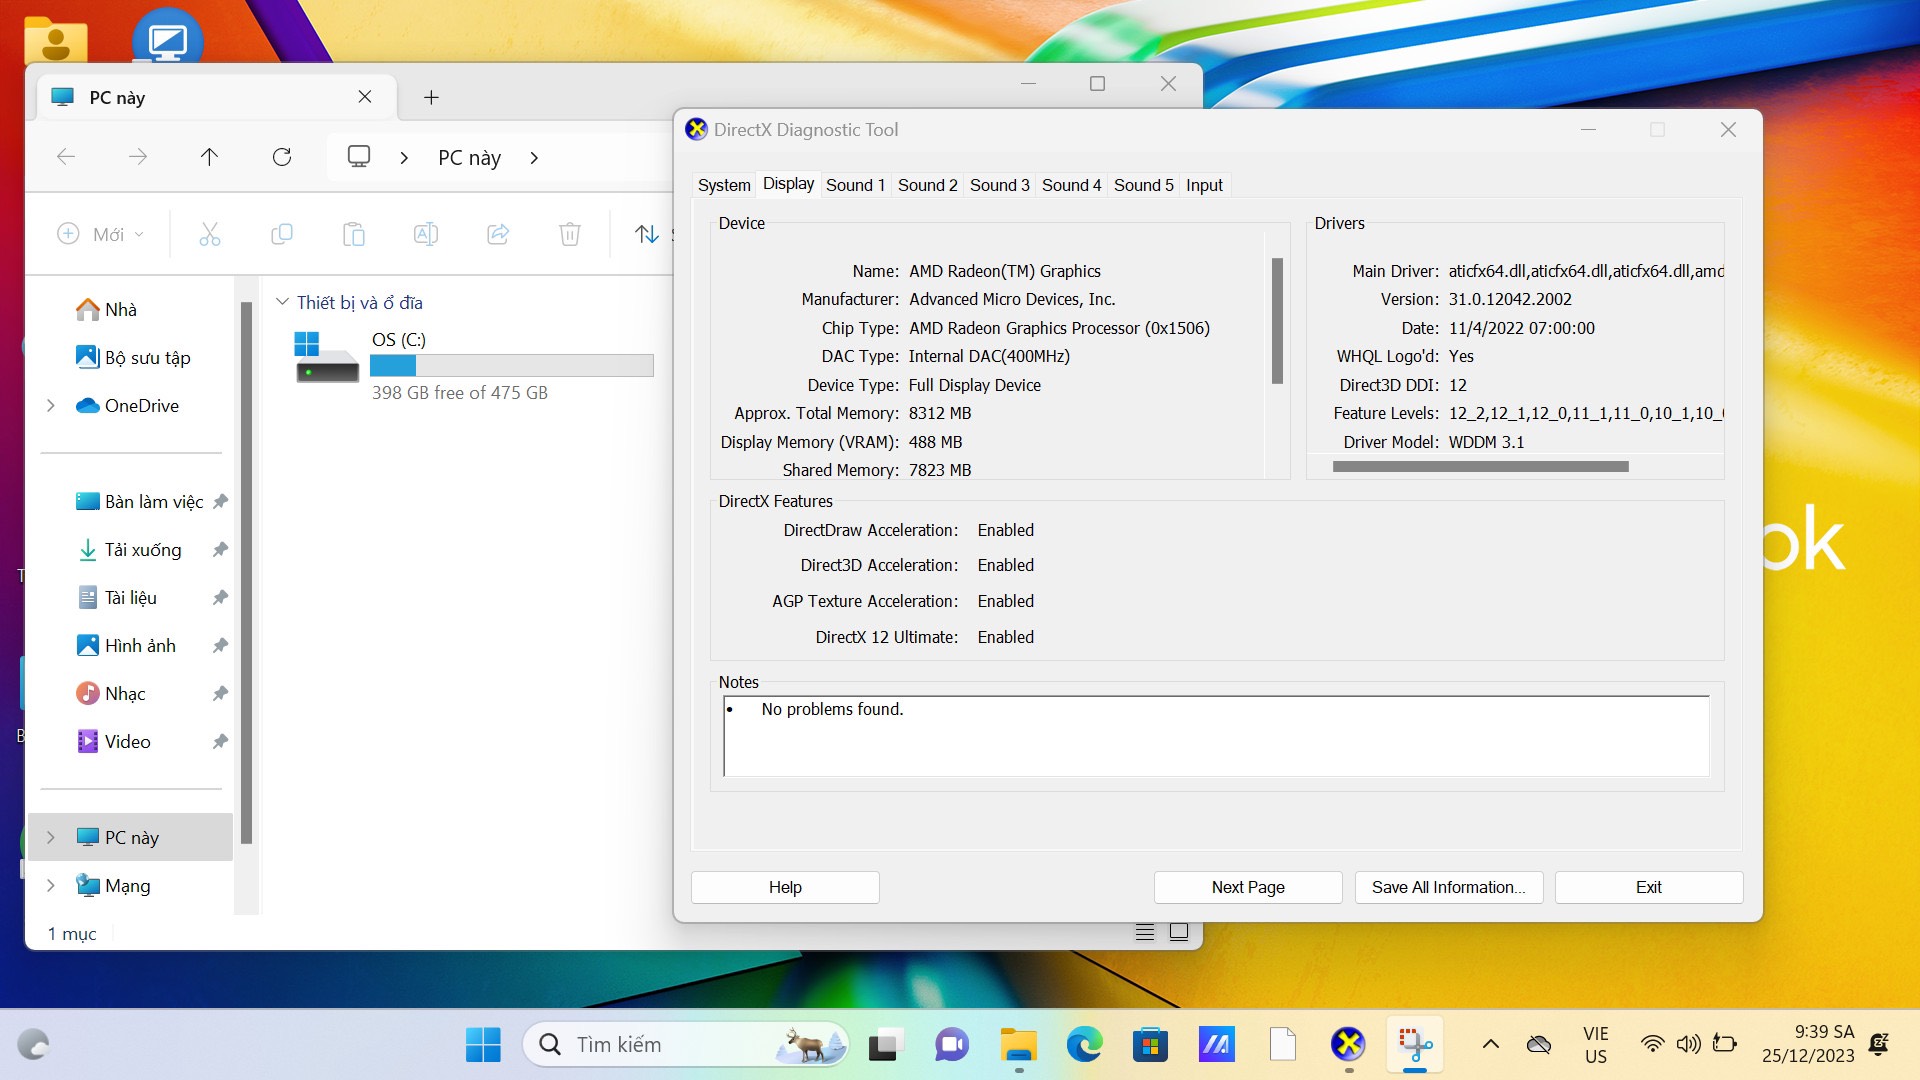Open the Input tab in DirectX tool
Image resolution: width=1920 pixels, height=1080 pixels.
tap(1204, 185)
